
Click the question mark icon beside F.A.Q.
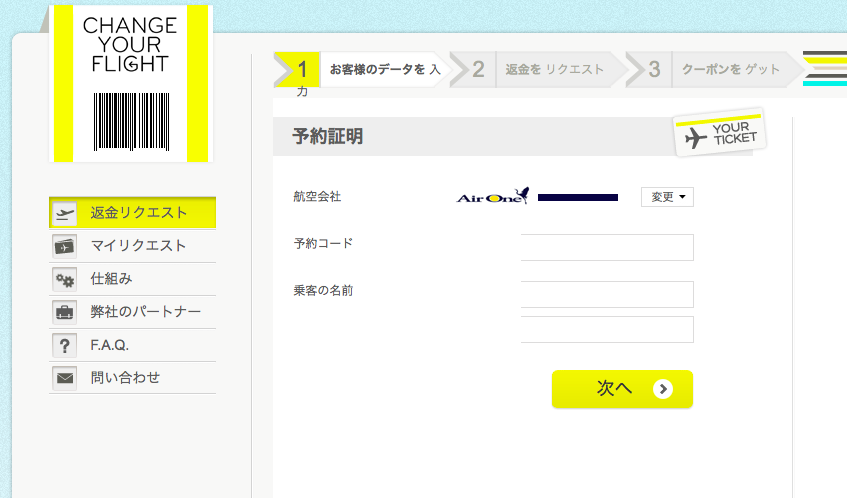(x=64, y=345)
